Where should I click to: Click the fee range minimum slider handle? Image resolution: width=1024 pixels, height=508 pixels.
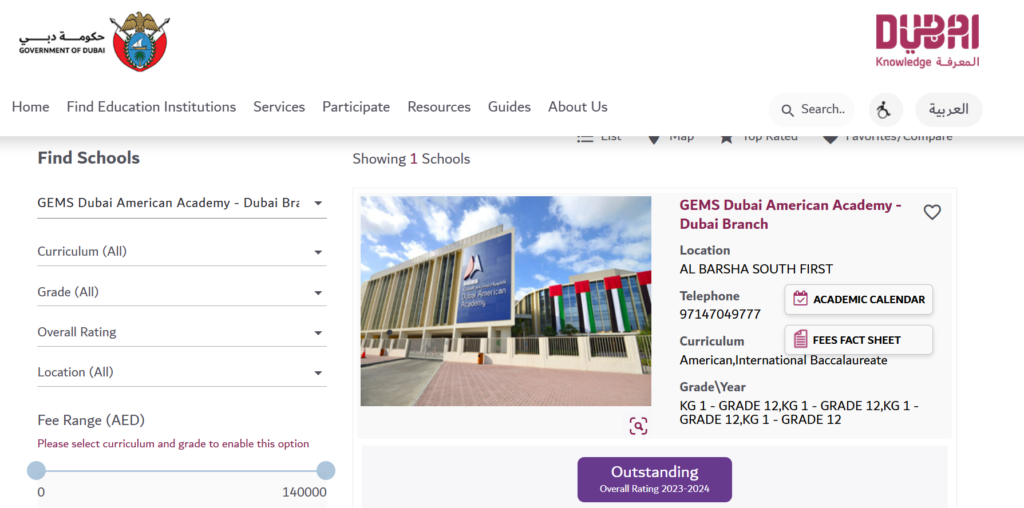pyautogui.click(x=36, y=470)
